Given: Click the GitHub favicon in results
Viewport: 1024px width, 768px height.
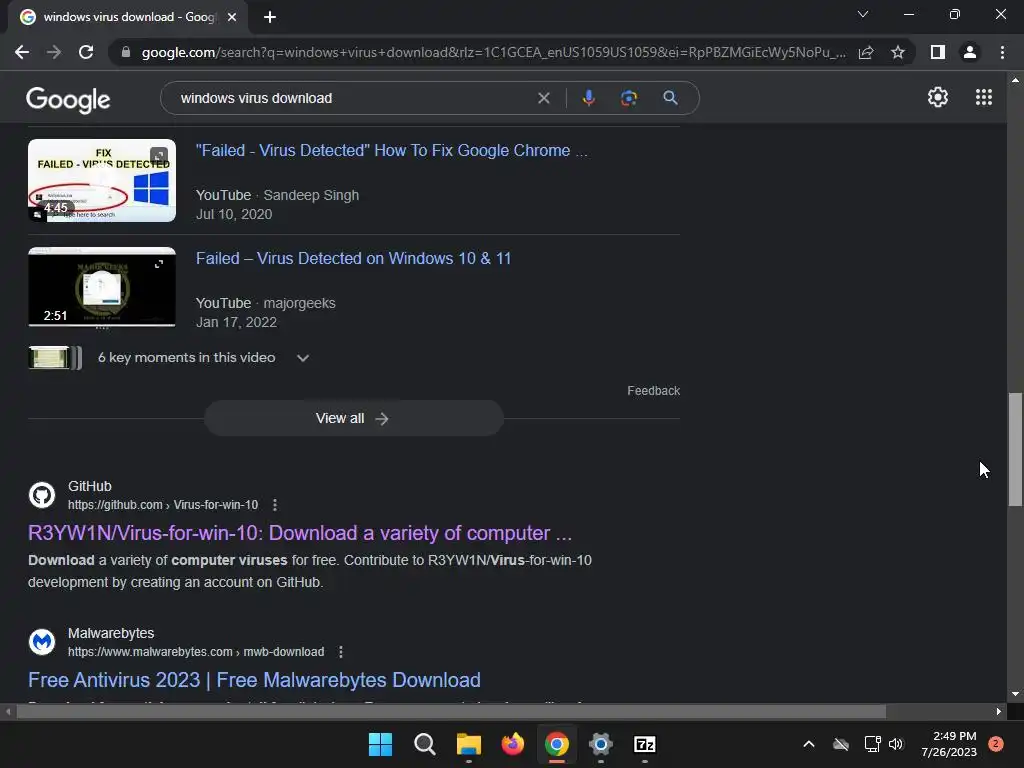Looking at the screenshot, I should [42, 495].
